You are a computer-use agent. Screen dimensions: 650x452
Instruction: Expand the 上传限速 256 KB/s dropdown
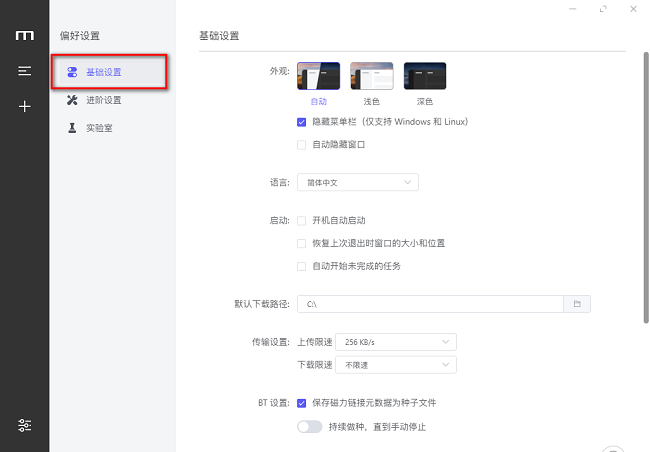point(395,342)
